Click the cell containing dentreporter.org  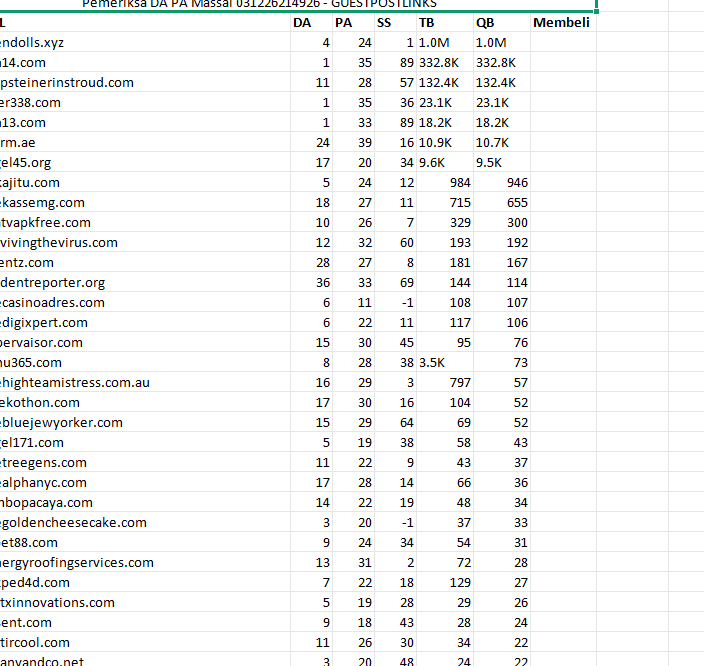click(145, 282)
